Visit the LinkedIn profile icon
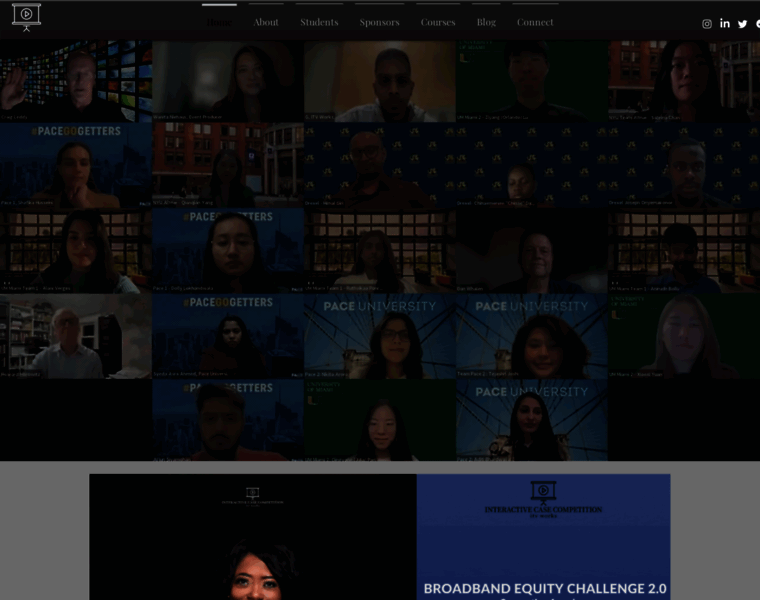Image resolution: width=760 pixels, height=600 pixels. 725,23
